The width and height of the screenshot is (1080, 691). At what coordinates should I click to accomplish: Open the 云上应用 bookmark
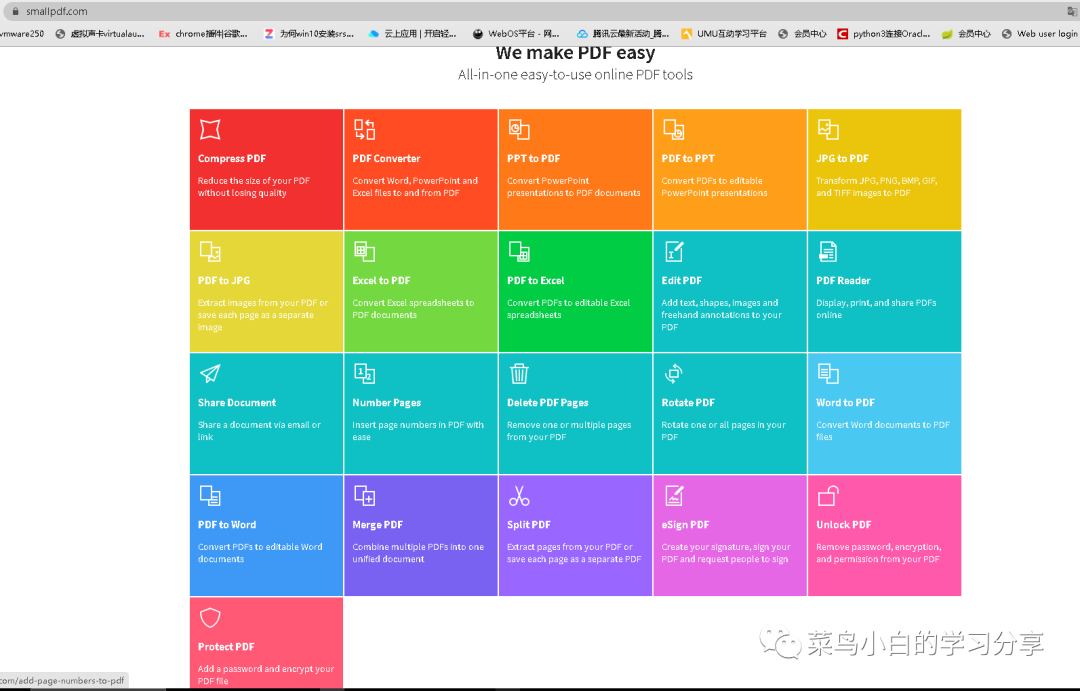pos(412,33)
